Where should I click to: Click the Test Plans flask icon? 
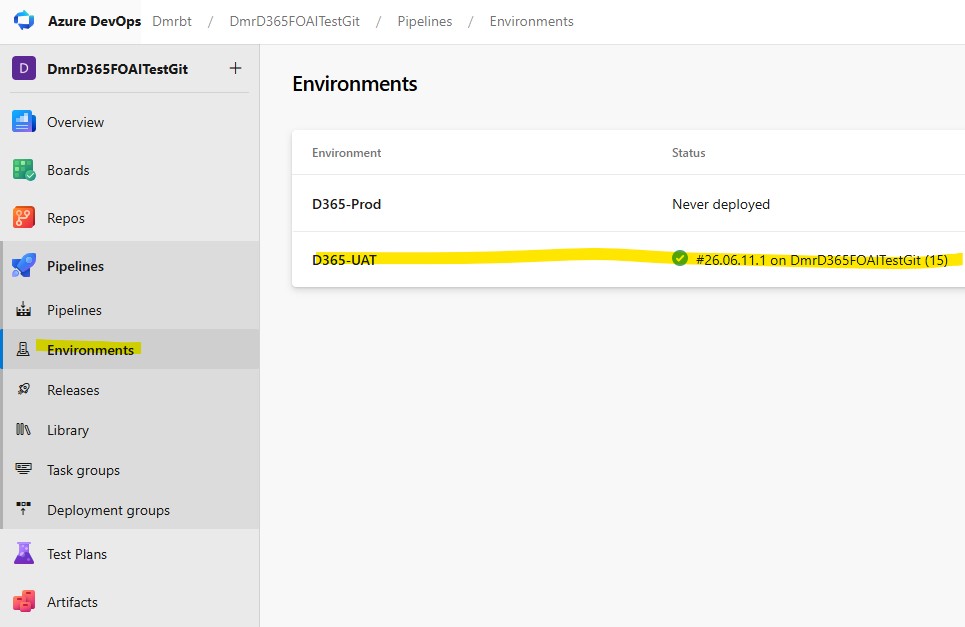pyautogui.click(x=23, y=554)
